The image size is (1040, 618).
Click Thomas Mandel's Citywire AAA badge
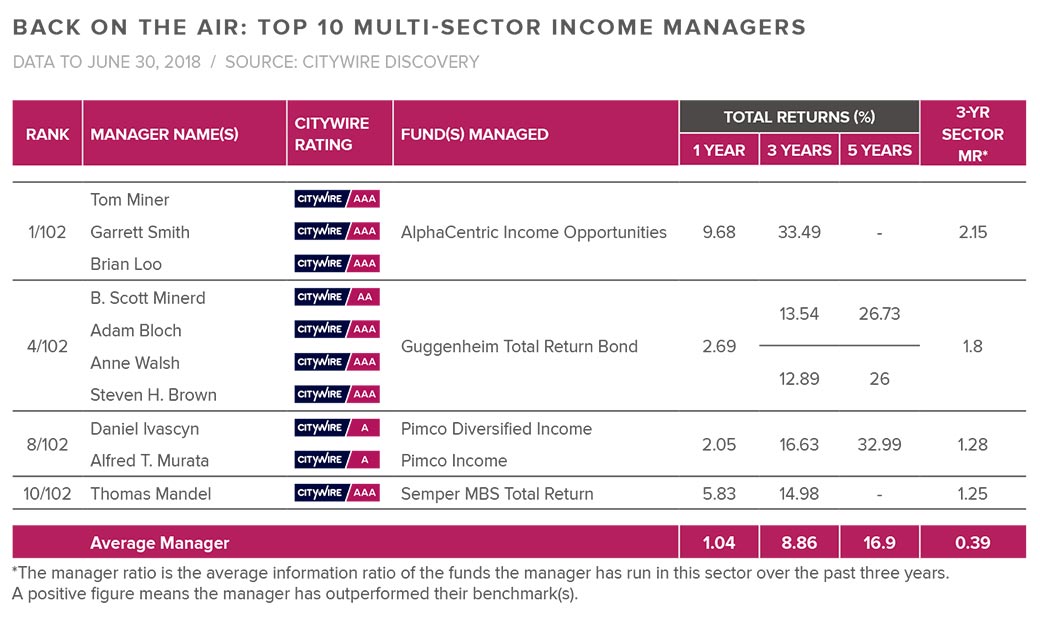(337, 493)
